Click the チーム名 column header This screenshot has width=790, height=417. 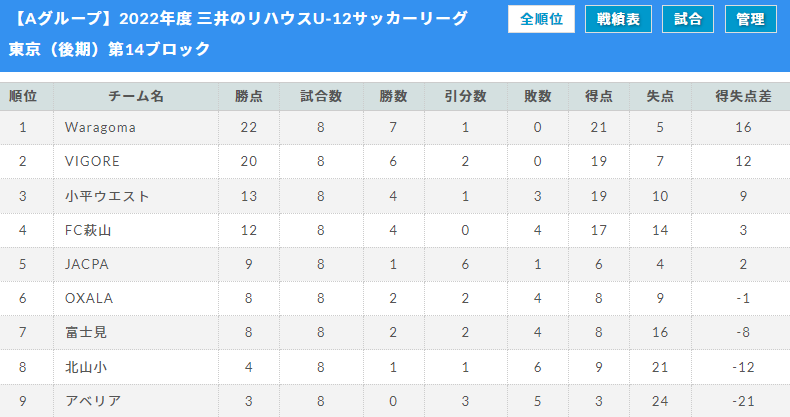(136, 97)
